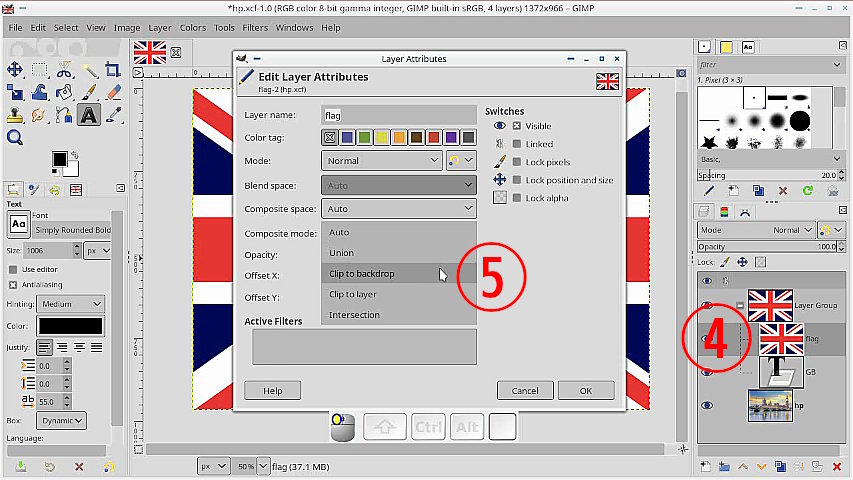The width and height of the screenshot is (853, 480).
Task: Select the Scissors Select tool
Action: click(64, 70)
